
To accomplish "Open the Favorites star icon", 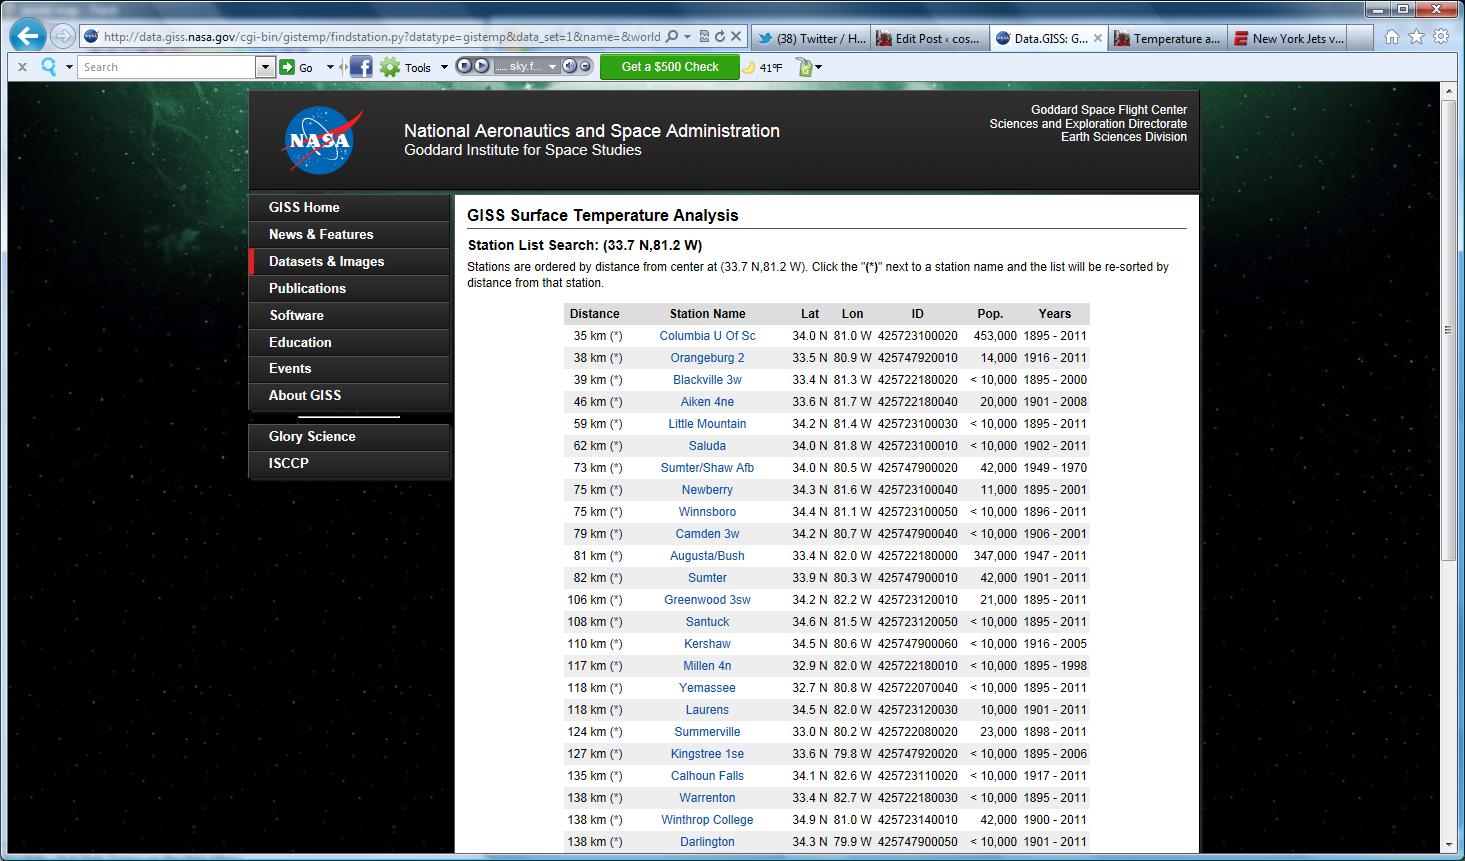I will tap(1416, 37).
